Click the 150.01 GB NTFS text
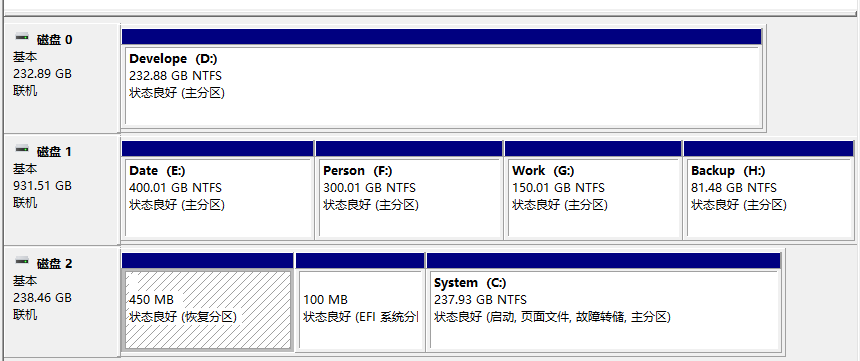860x361 pixels. click(x=558, y=188)
